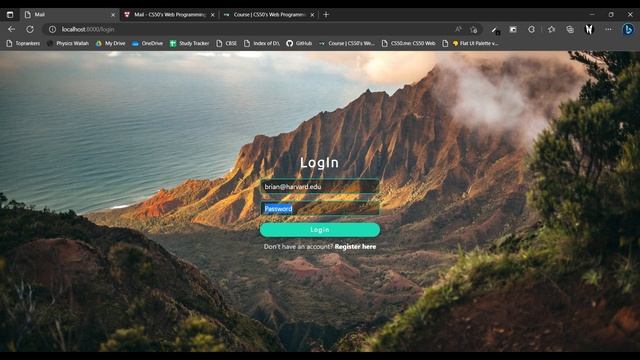
Task: Switch to the Mail localhost tab
Action: [69, 15]
